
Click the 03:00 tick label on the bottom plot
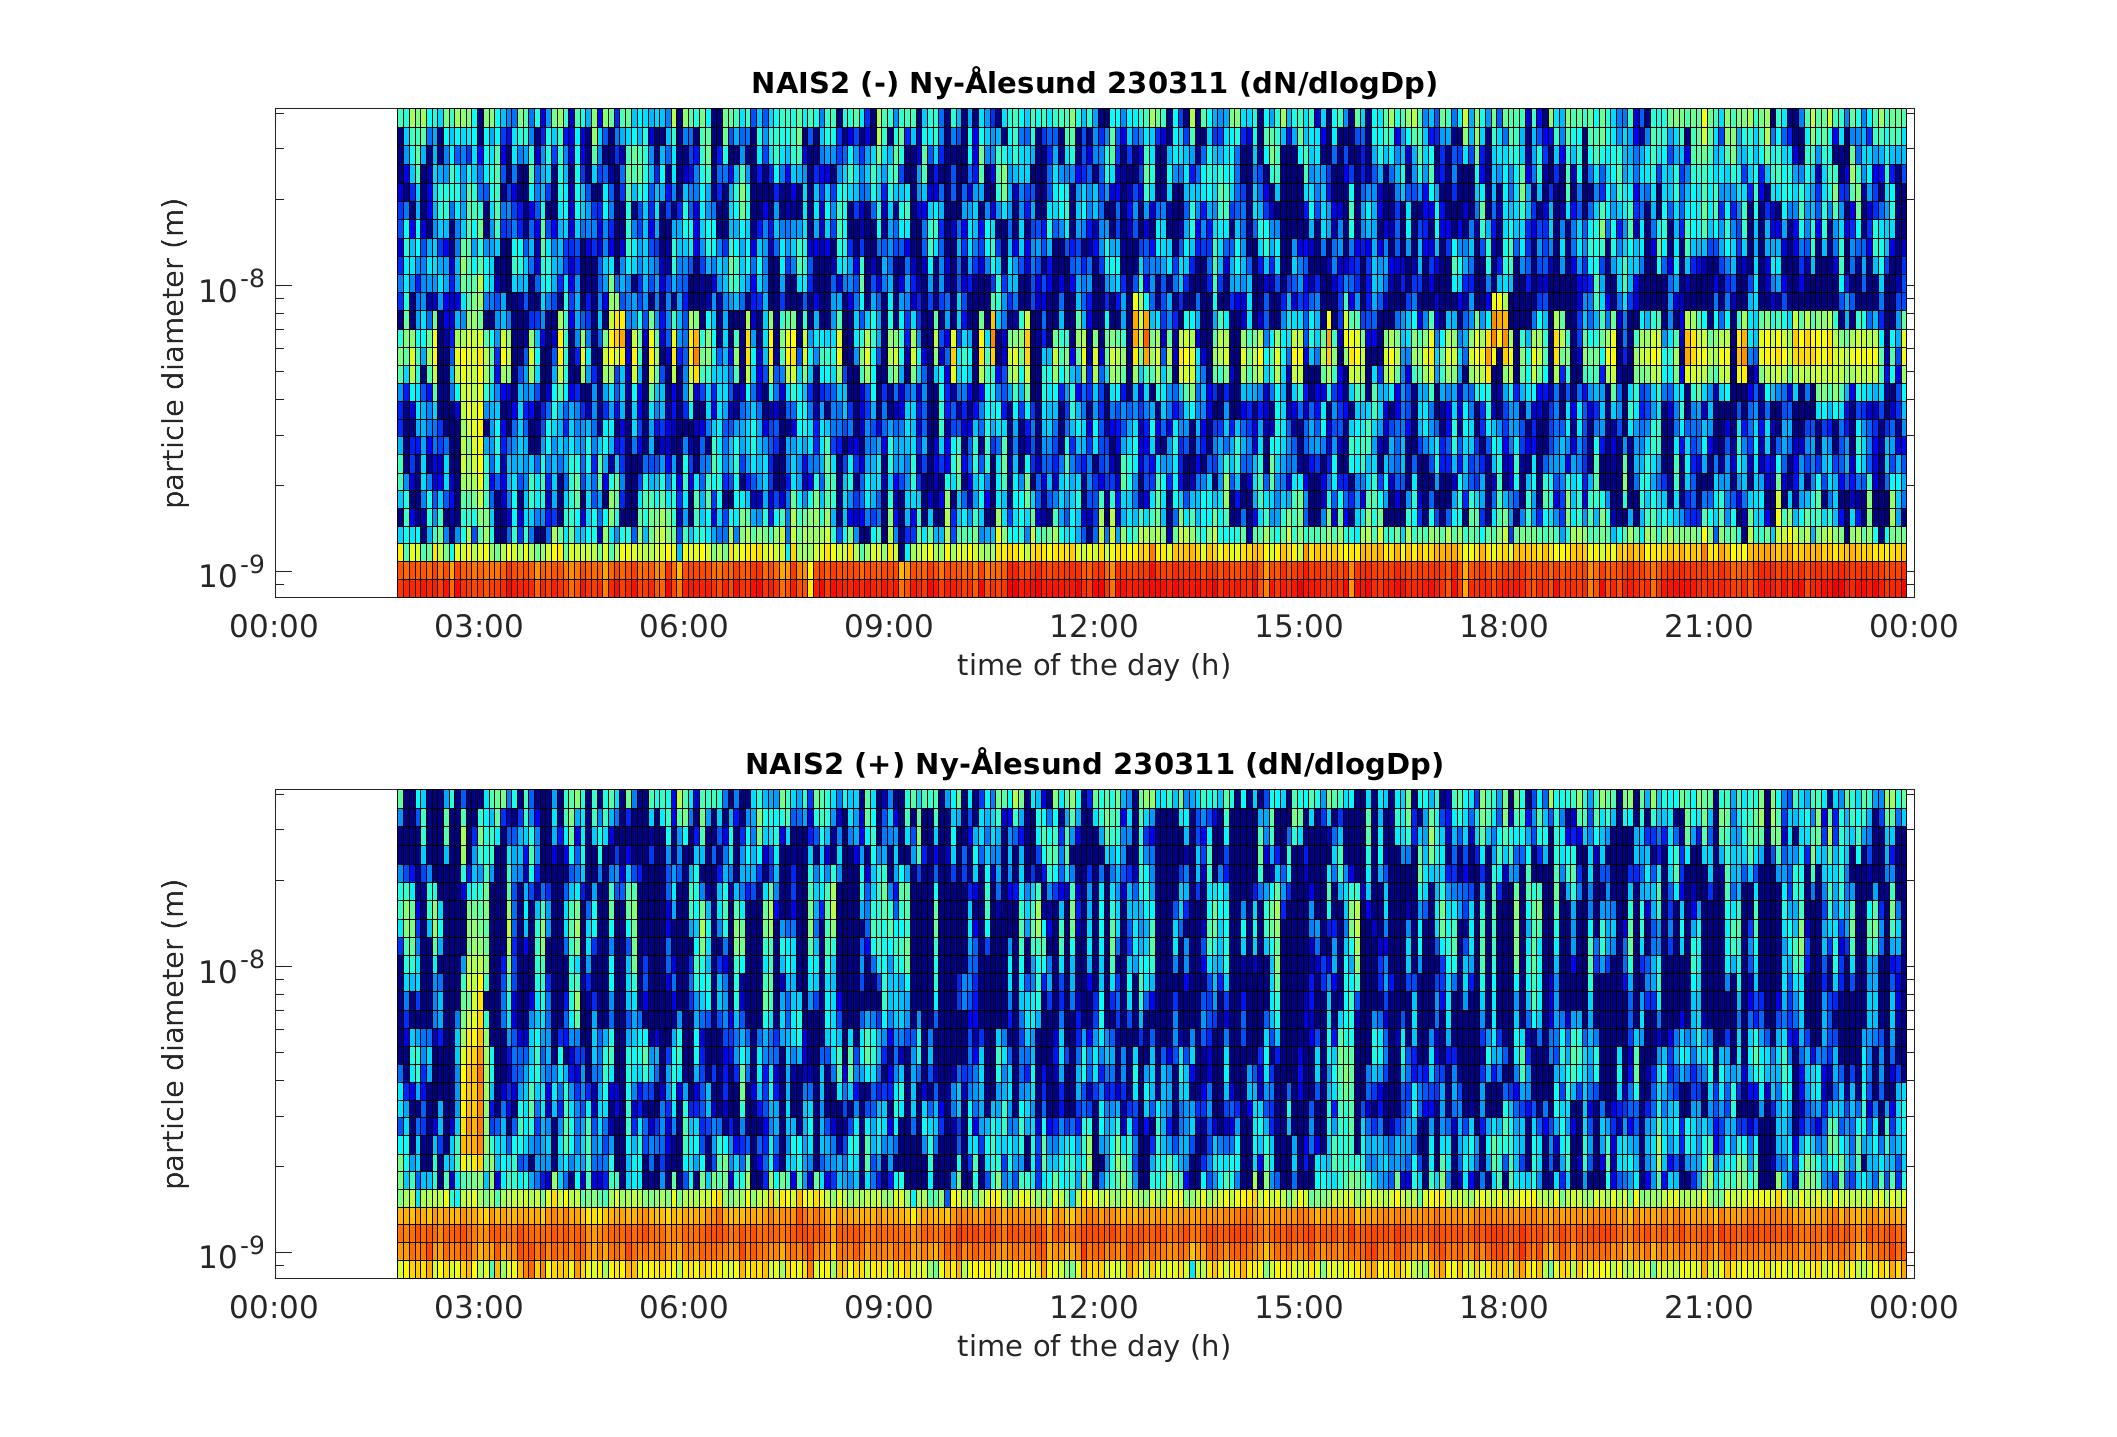[479, 1308]
